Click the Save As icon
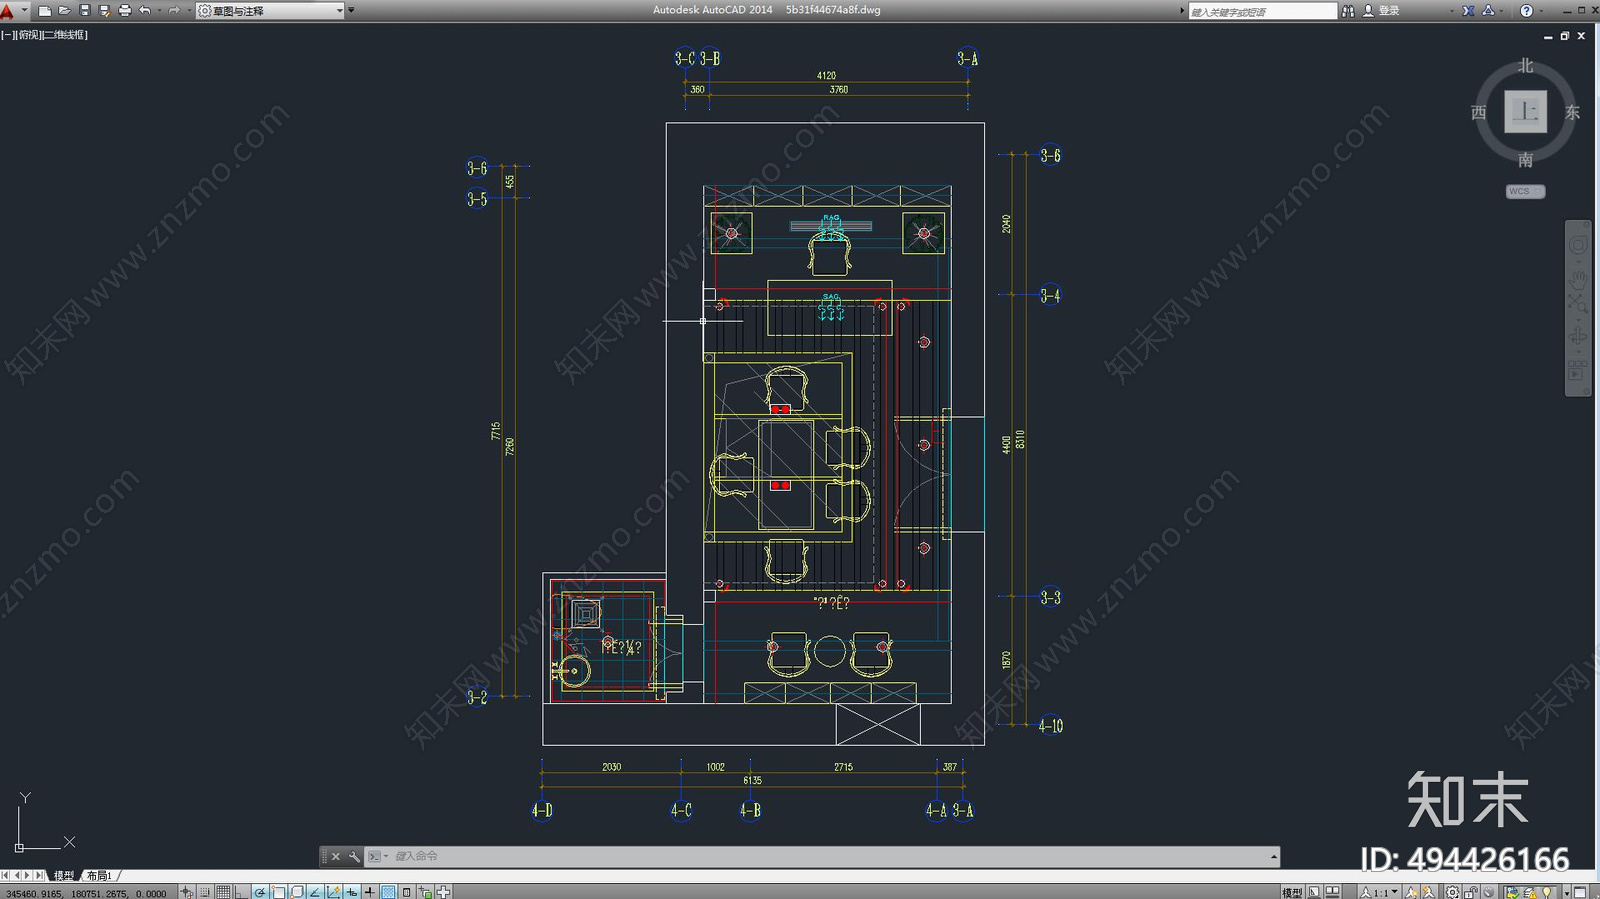The height and width of the screenshot is (899, 1600). tap(105, 11)
